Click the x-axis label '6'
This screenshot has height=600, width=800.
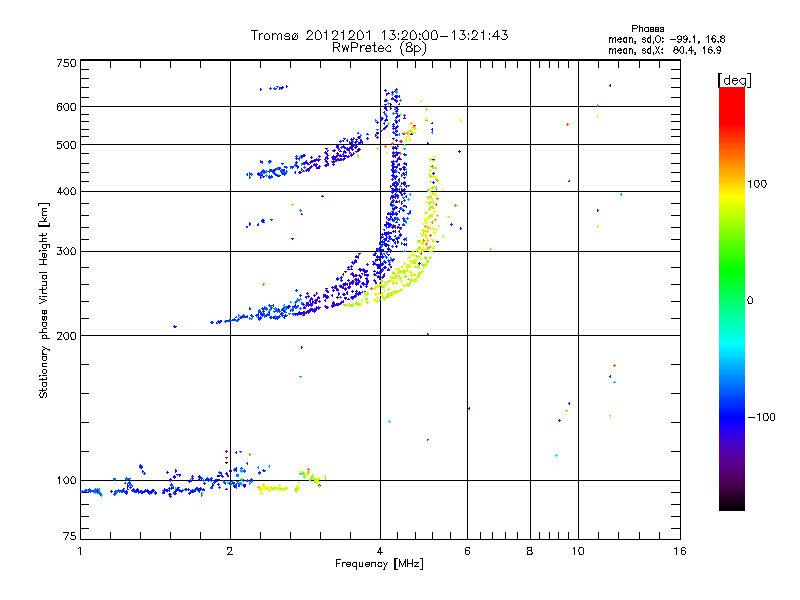coord(467,551)
